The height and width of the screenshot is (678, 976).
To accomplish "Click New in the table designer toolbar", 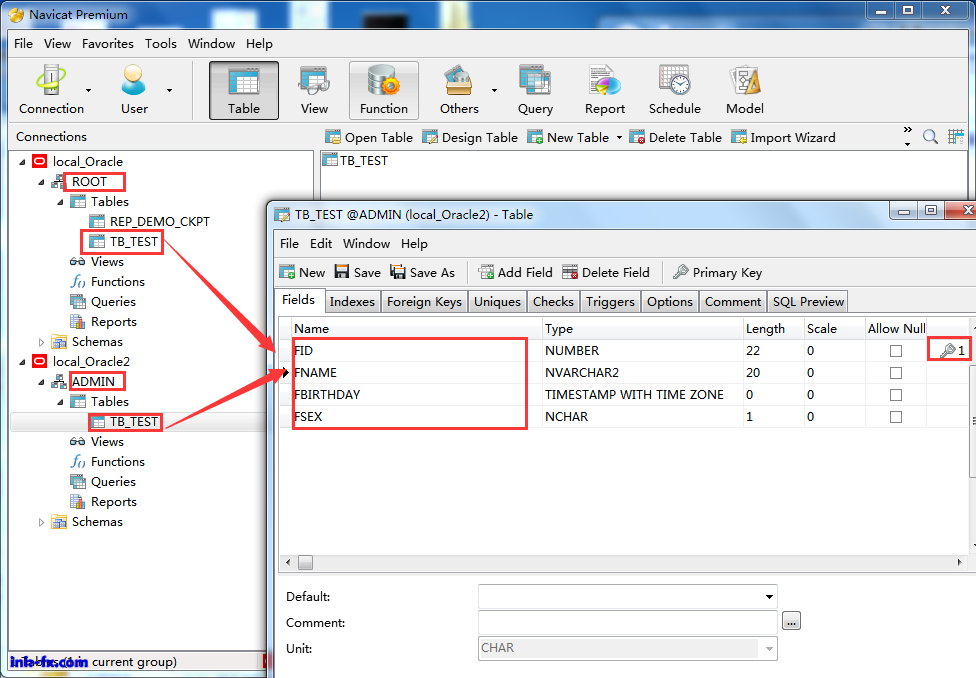I will (303, 273).
